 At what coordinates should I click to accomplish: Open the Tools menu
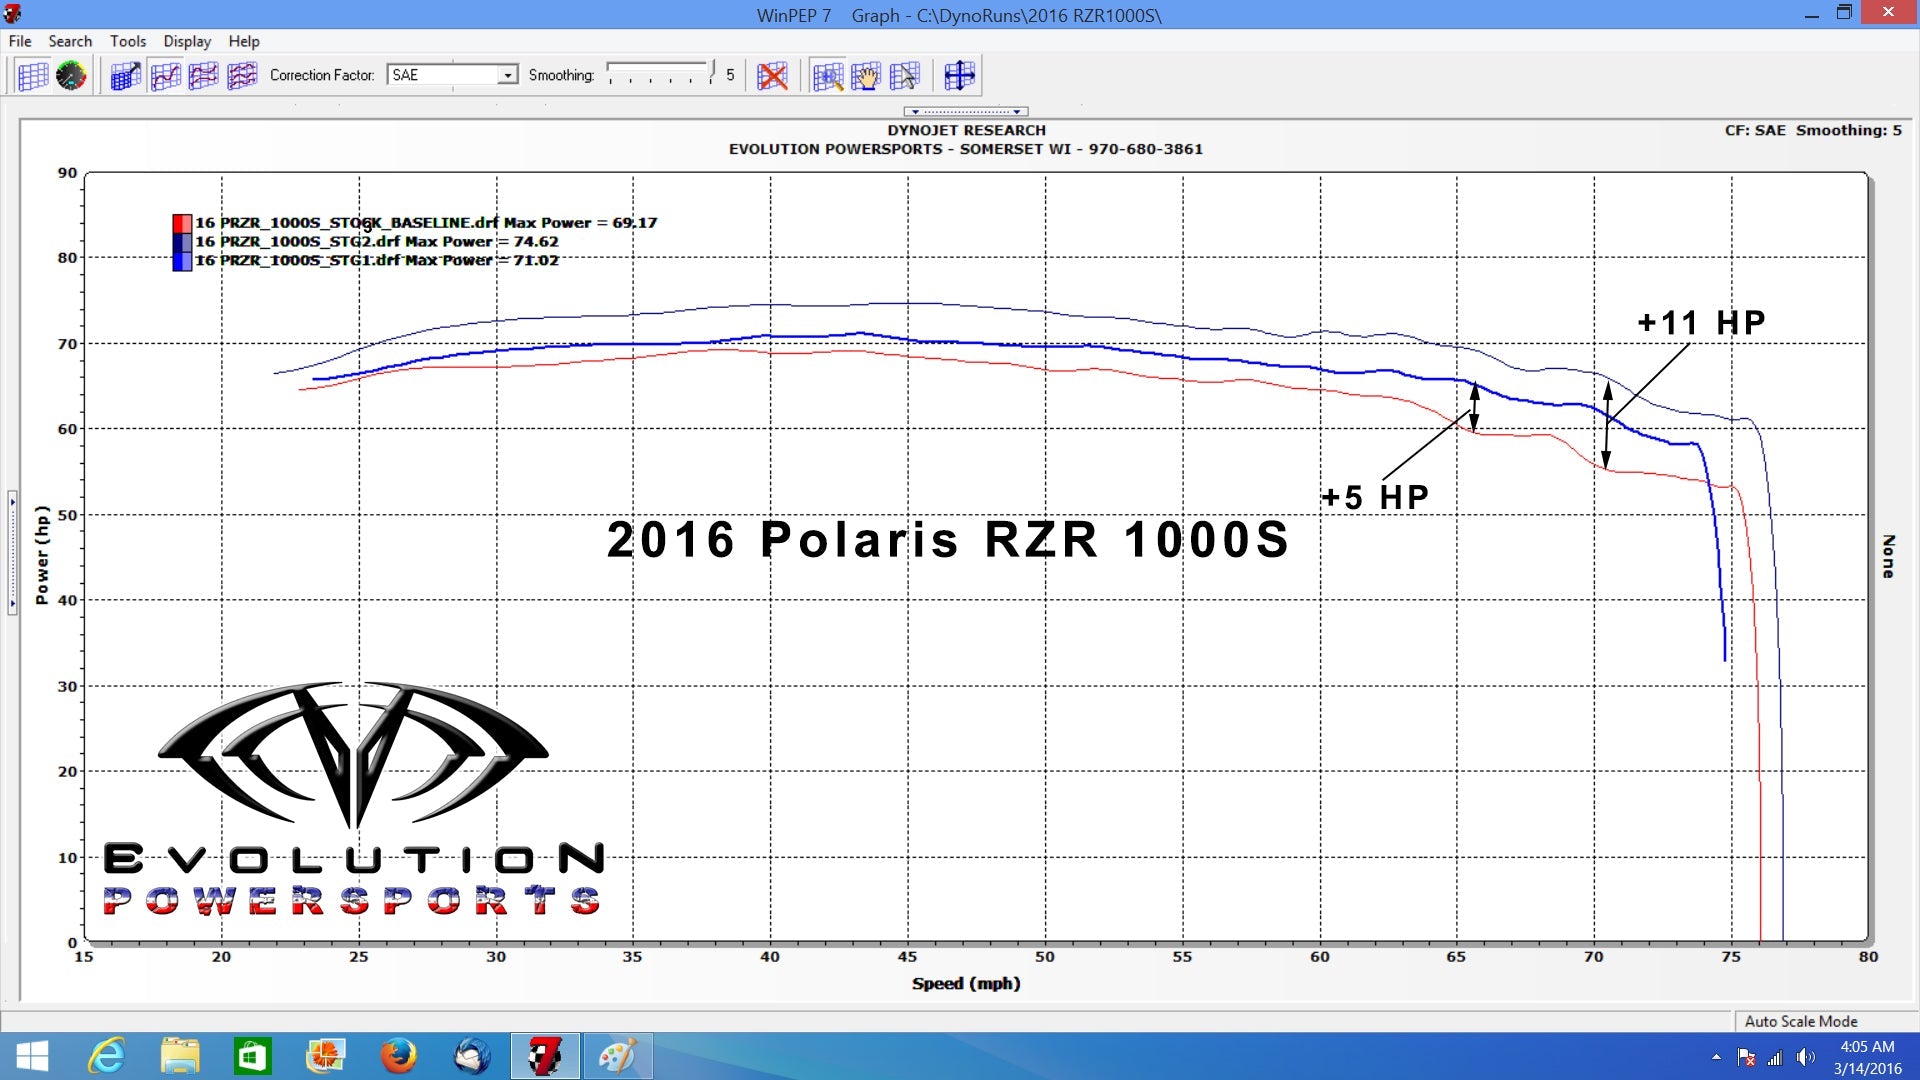click(x=127, y=41)
